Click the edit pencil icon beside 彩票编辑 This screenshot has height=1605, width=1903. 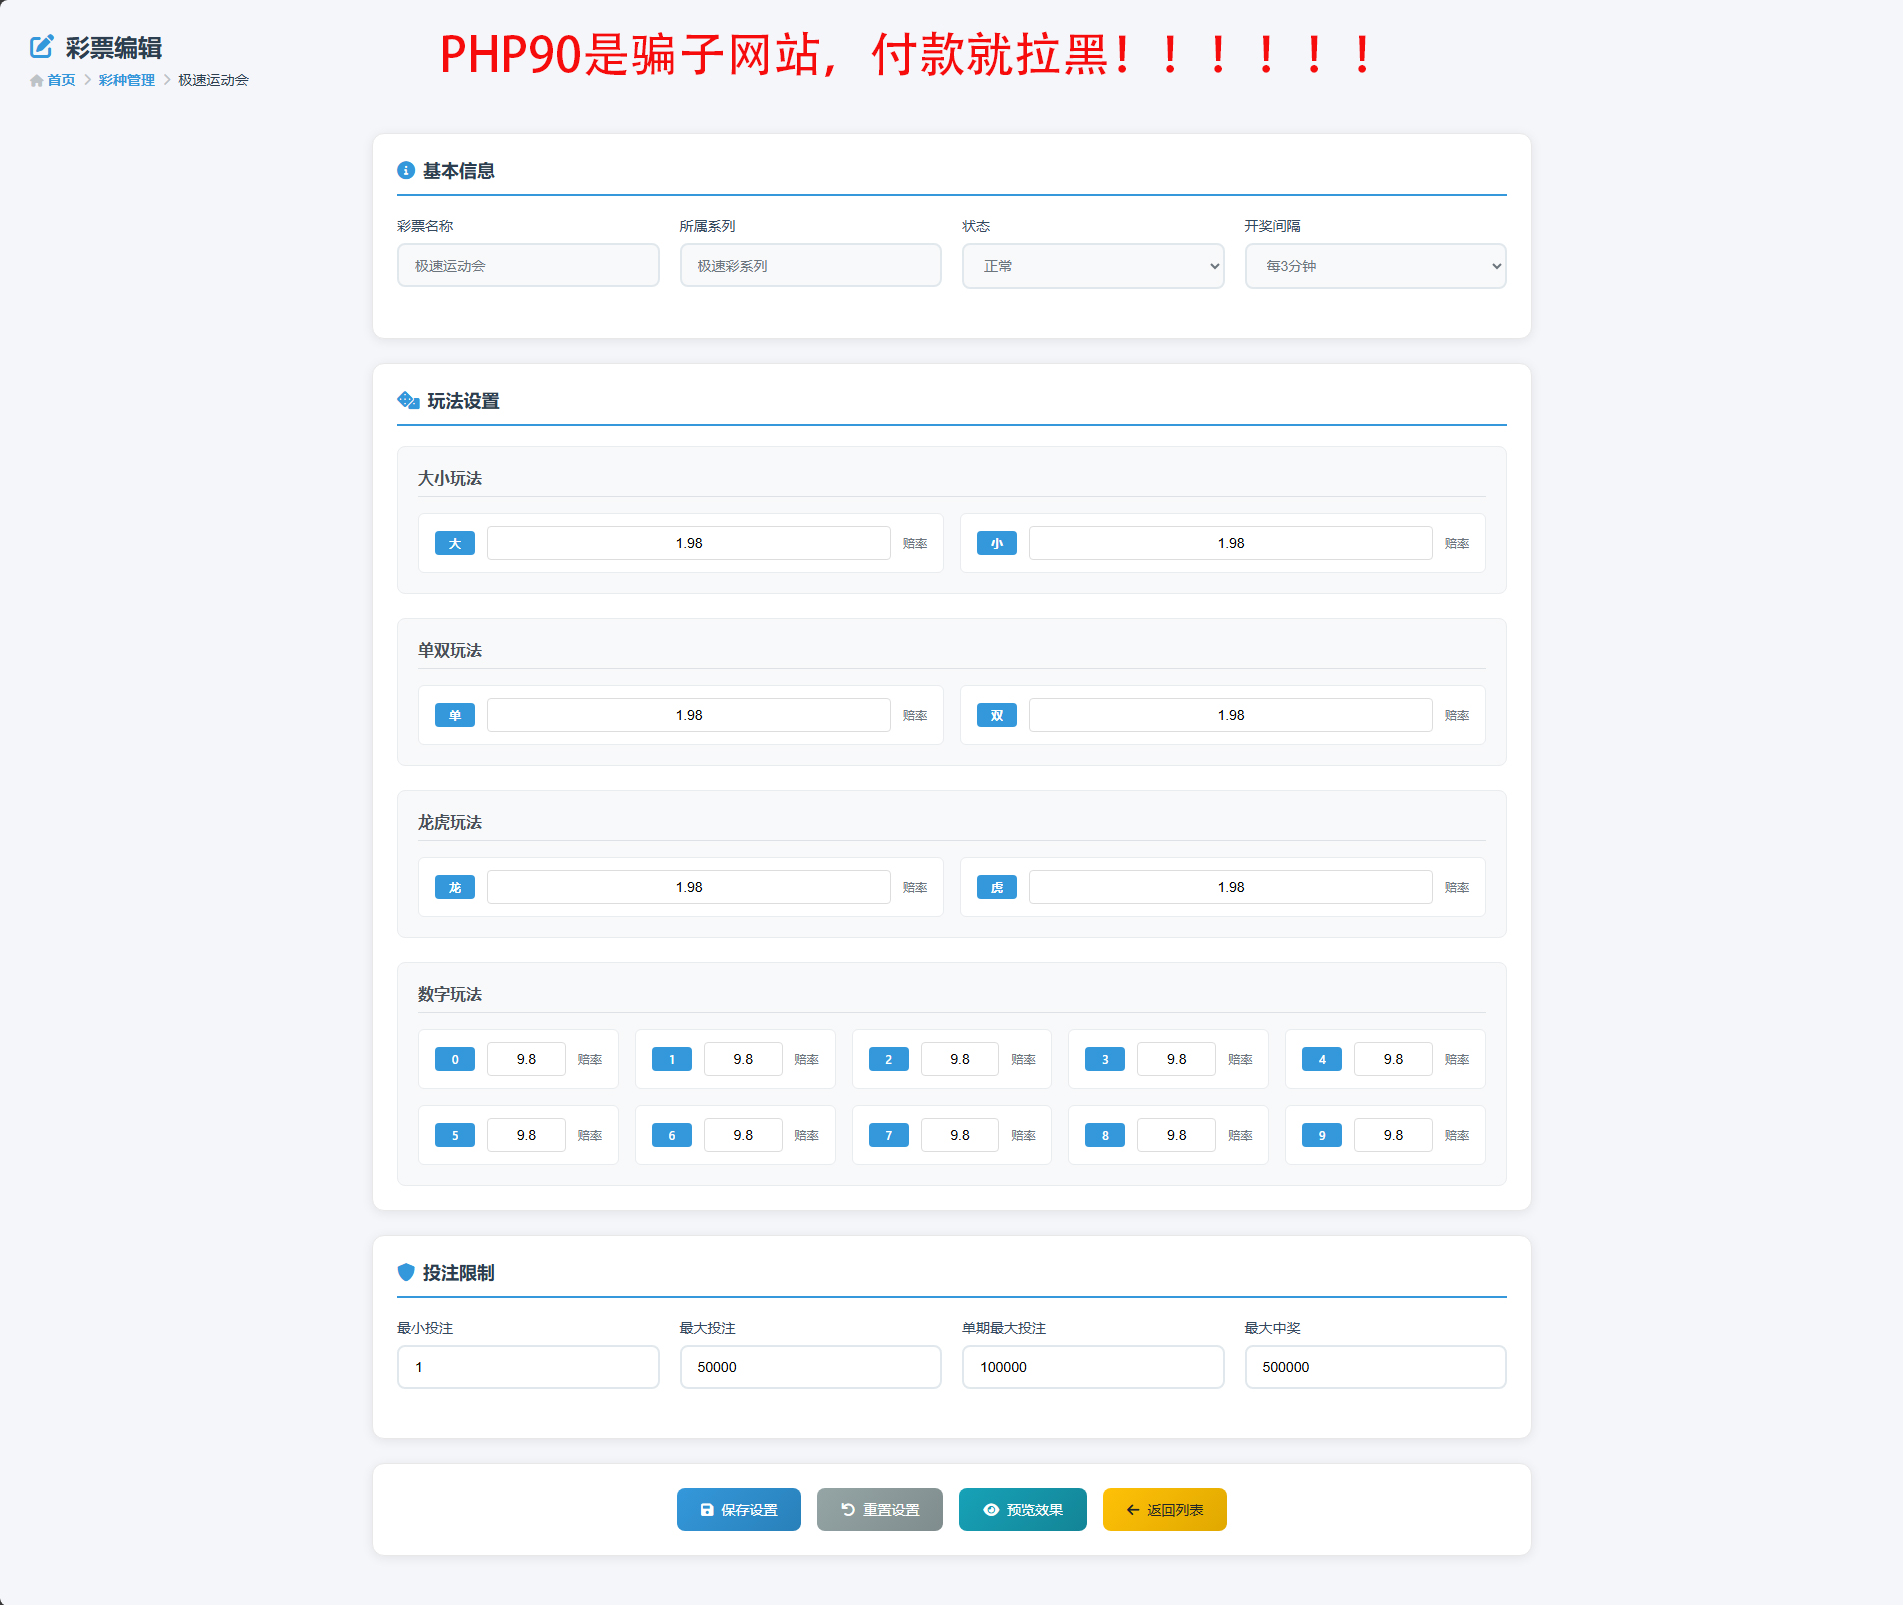pos(41,46)
